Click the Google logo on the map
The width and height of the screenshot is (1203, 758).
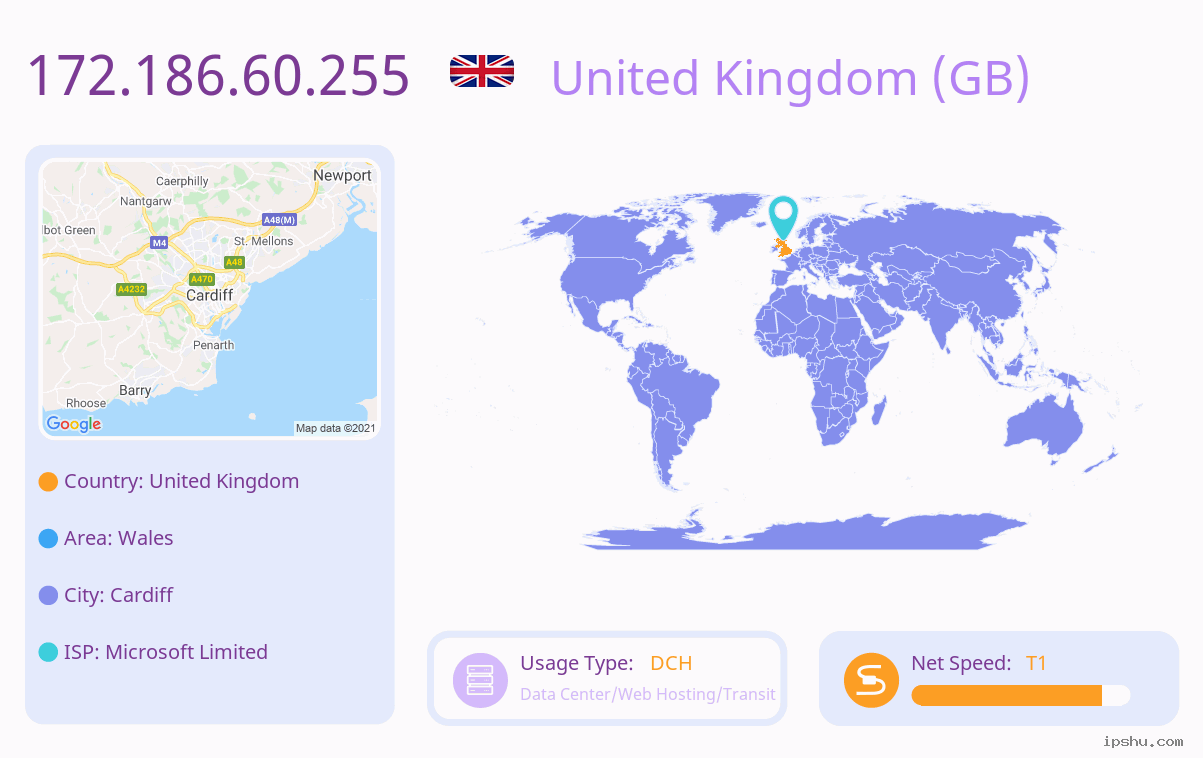74,424
